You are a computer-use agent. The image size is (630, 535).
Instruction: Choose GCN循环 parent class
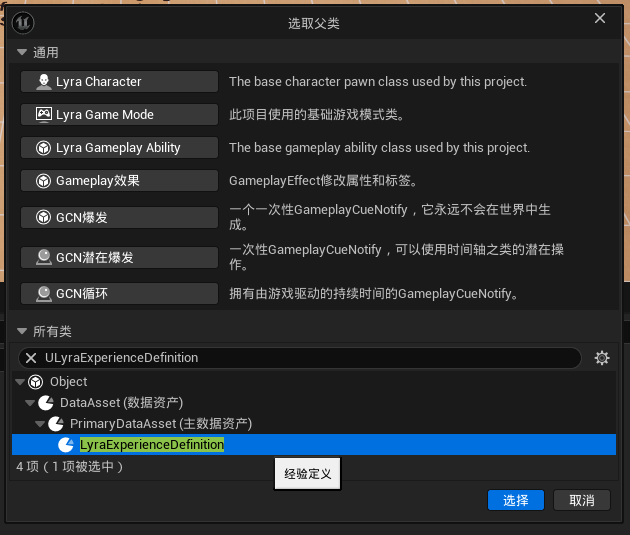point(119,294)
